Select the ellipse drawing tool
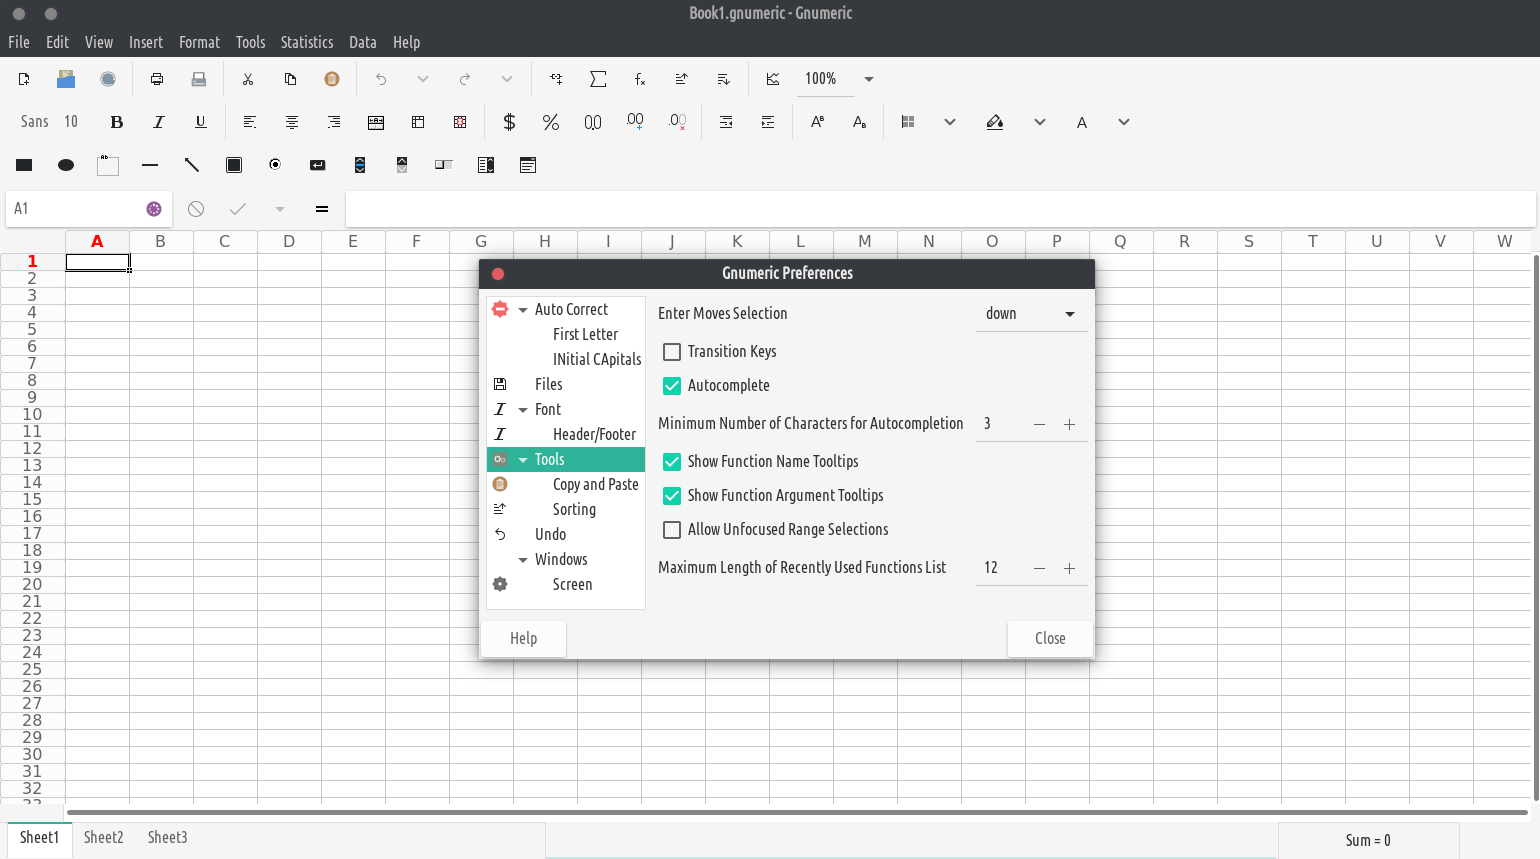The image size is (1540, 859). click(x=66, y=165)
